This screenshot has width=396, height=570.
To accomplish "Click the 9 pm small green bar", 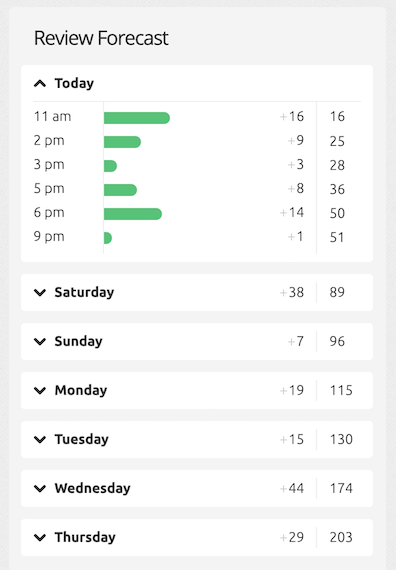I will (x=108, y=238).
